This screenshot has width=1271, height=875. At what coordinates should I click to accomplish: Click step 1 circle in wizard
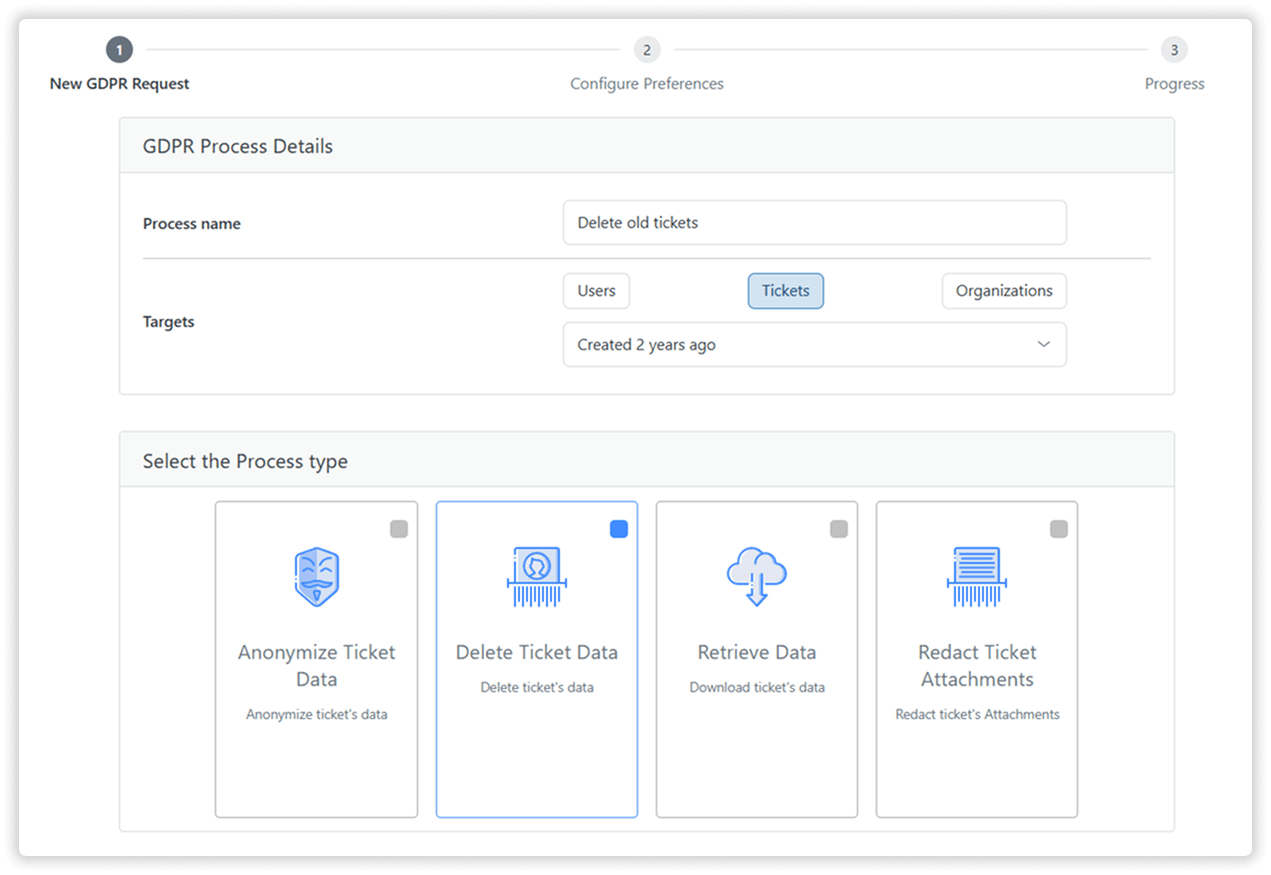119,50
